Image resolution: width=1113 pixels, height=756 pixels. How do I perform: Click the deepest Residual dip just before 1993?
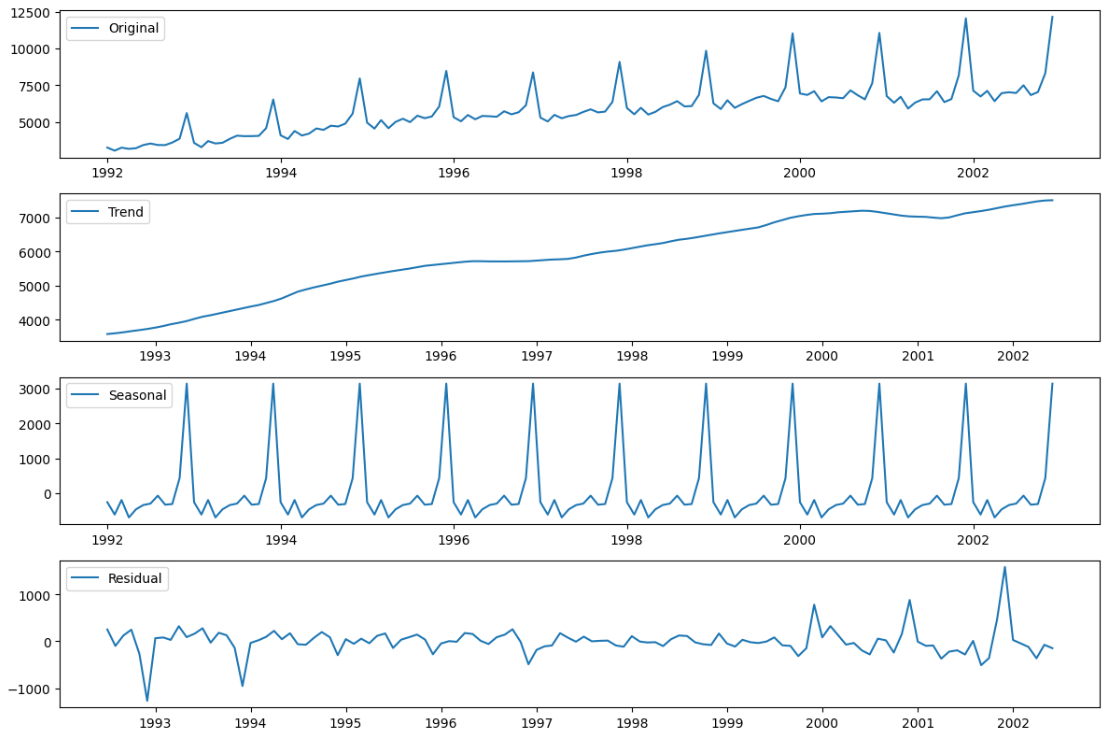[x=147, y=700]
